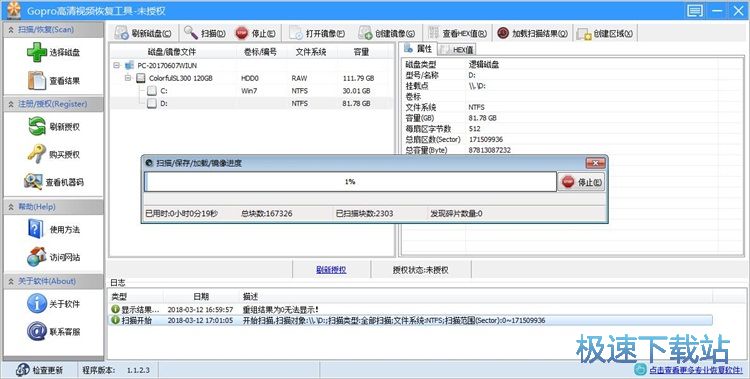The height and width of the screenshot is (379, 750).
Task: Click 刷新授权 sidebar icon
Action: 54,127
